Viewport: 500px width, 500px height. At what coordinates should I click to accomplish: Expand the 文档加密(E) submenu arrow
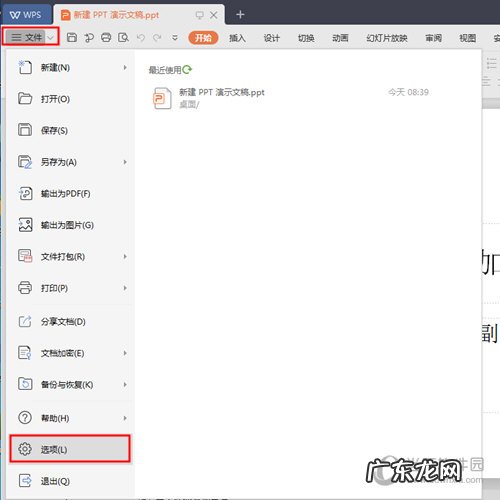125,353
